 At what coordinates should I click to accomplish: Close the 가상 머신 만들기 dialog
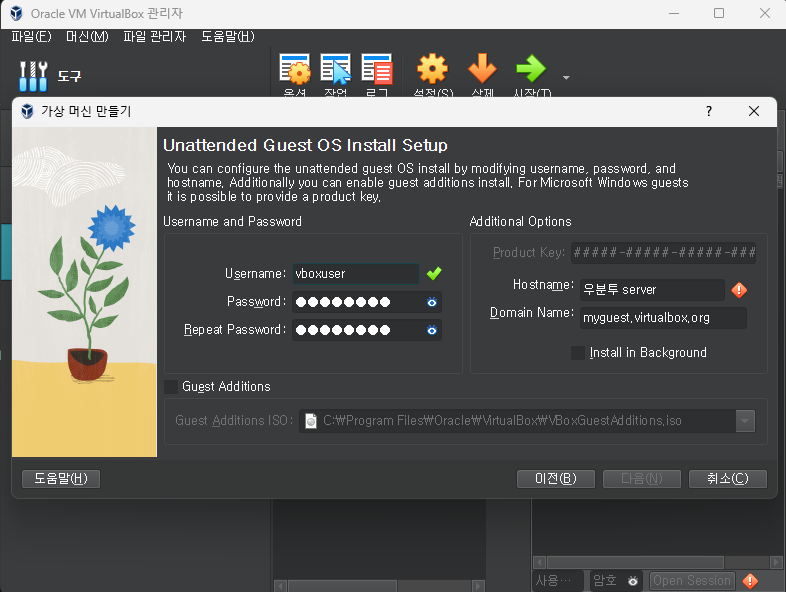point(753,111)
